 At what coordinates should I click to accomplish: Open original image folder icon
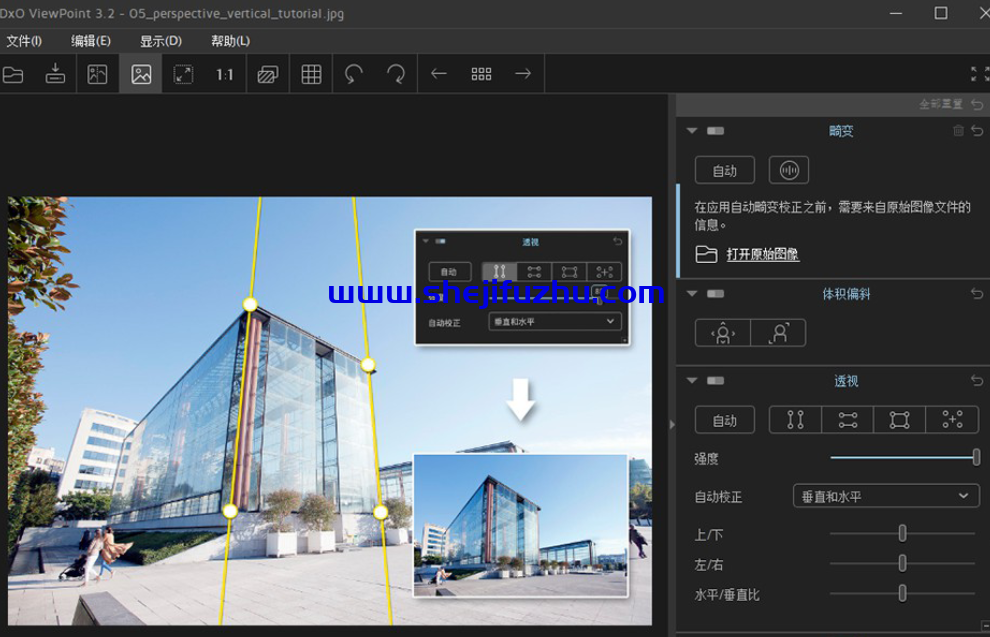[x=706, y=254]
